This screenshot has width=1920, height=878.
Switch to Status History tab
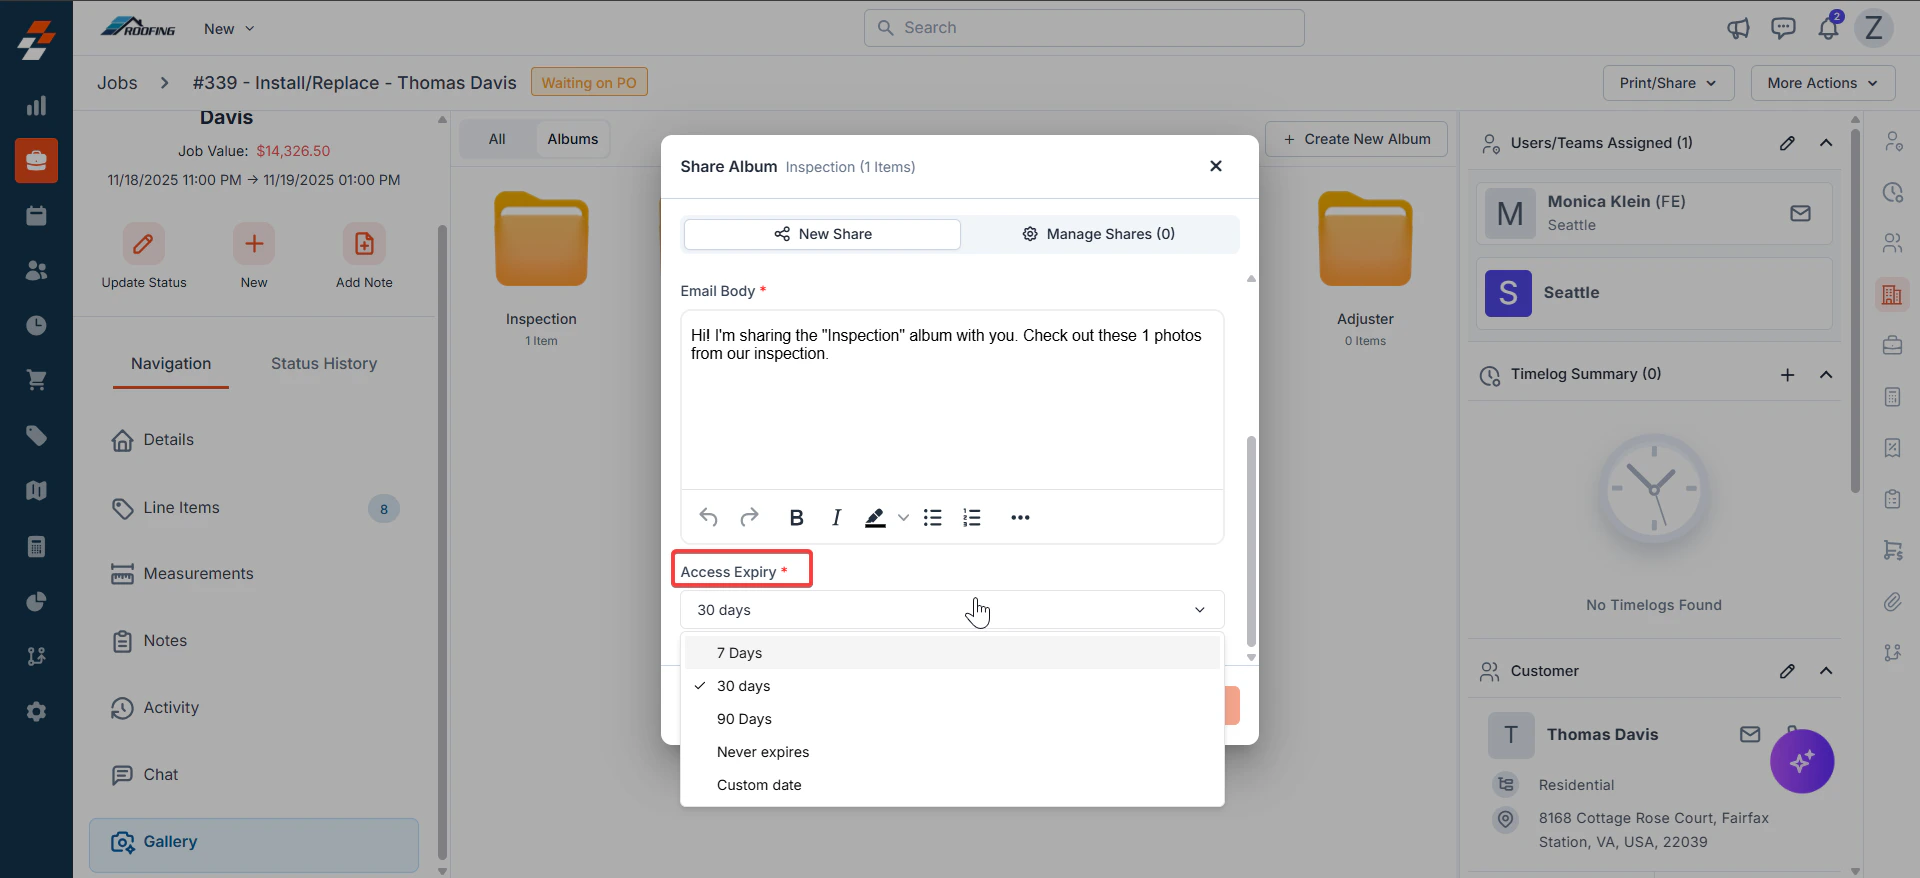(324, 364)
